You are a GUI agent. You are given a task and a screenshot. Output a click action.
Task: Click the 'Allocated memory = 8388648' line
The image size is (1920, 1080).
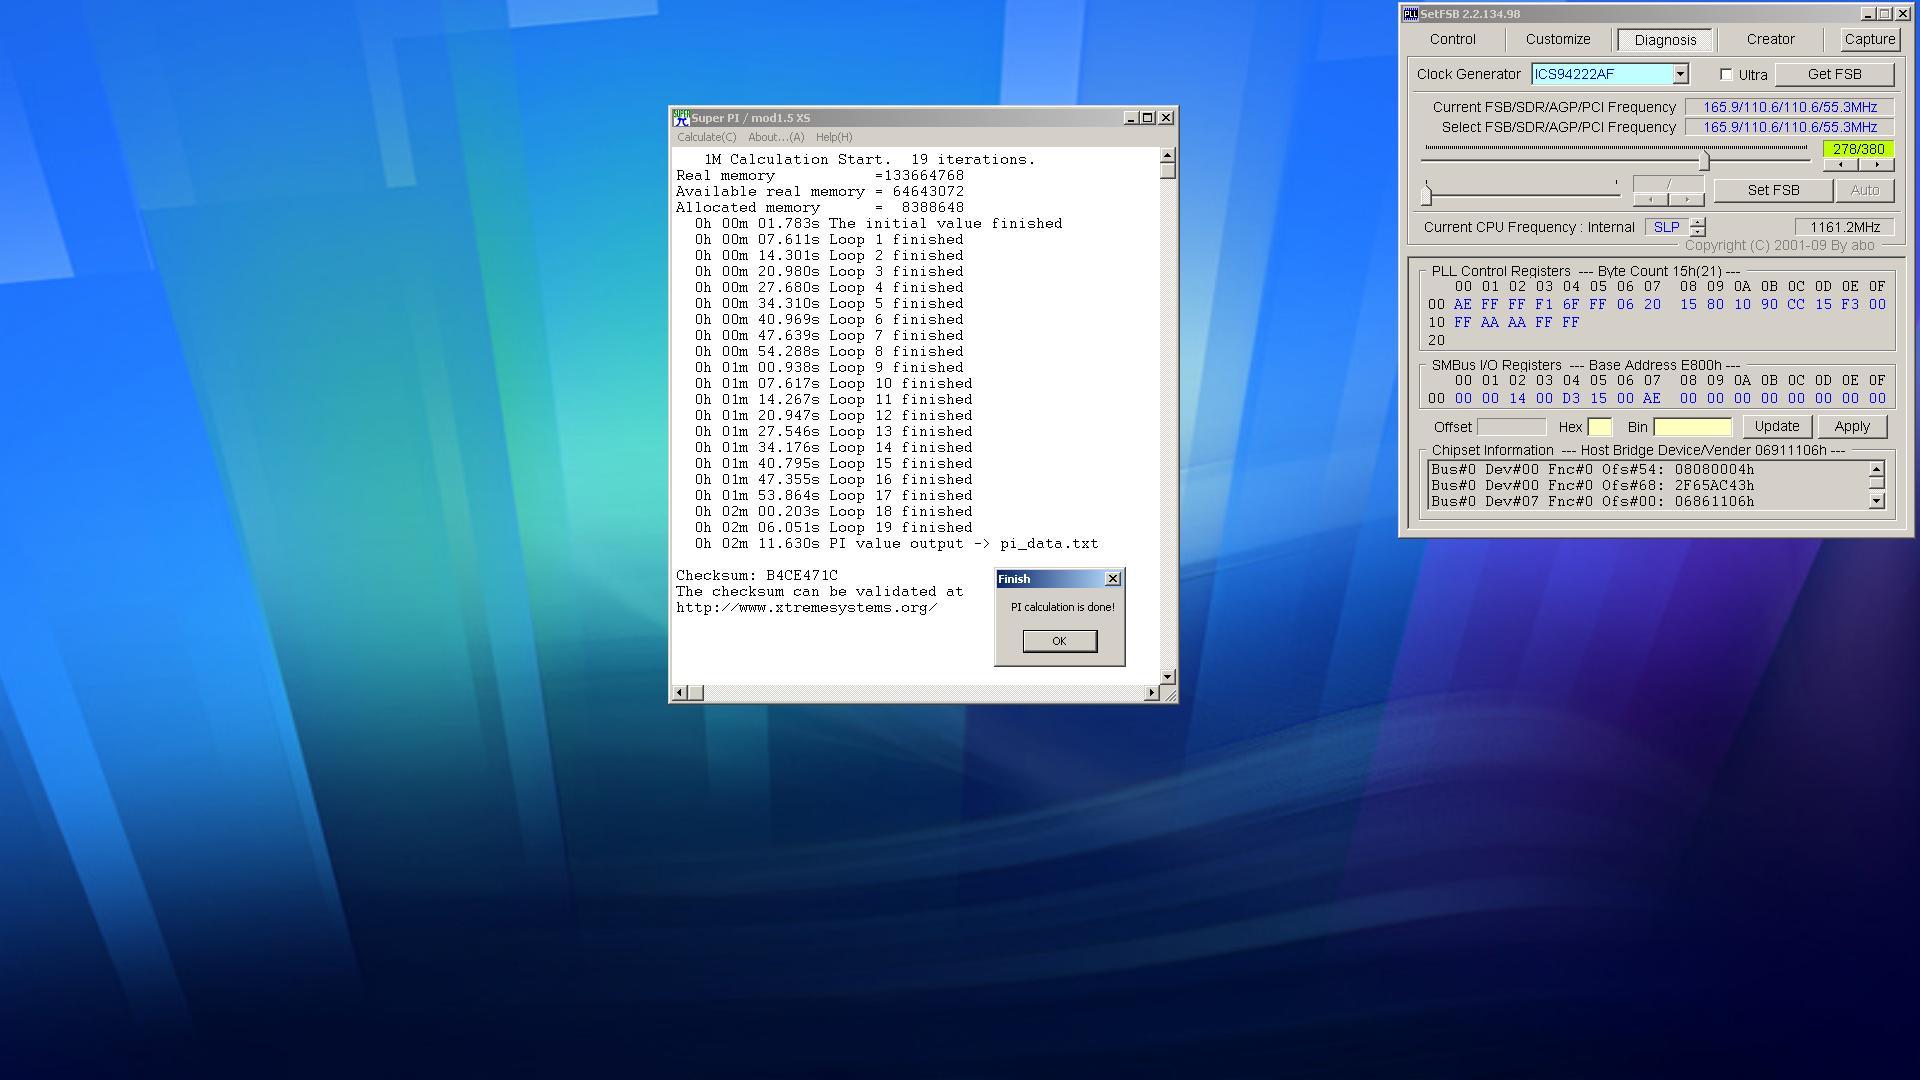819,208
